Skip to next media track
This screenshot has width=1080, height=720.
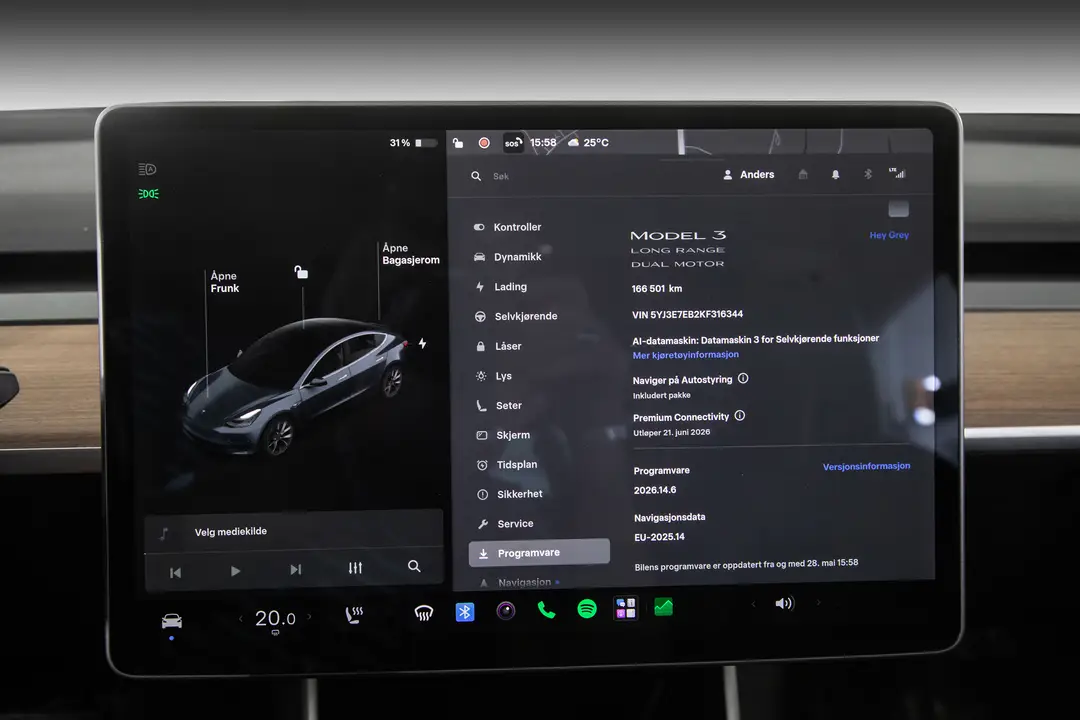coord(295,569)
